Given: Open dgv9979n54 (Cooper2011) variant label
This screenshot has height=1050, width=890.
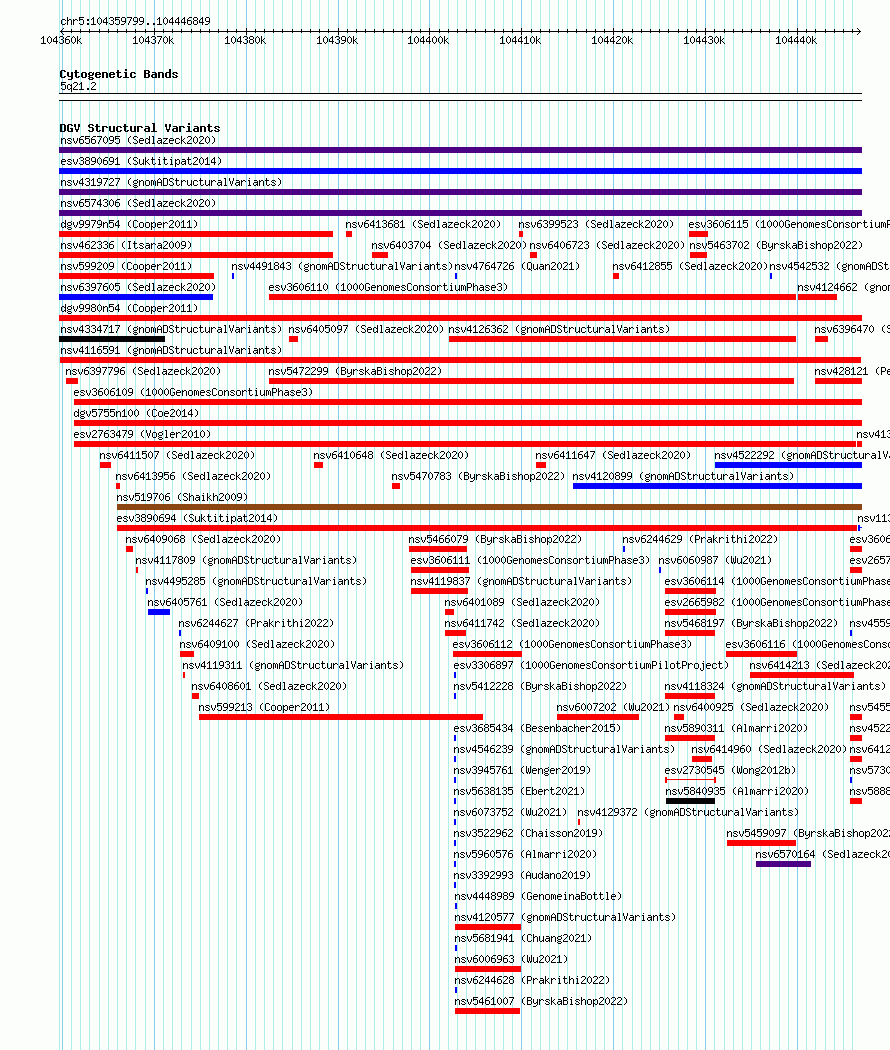Looking at the screenshot, I should pyautogui.click(x=129, y=224).
